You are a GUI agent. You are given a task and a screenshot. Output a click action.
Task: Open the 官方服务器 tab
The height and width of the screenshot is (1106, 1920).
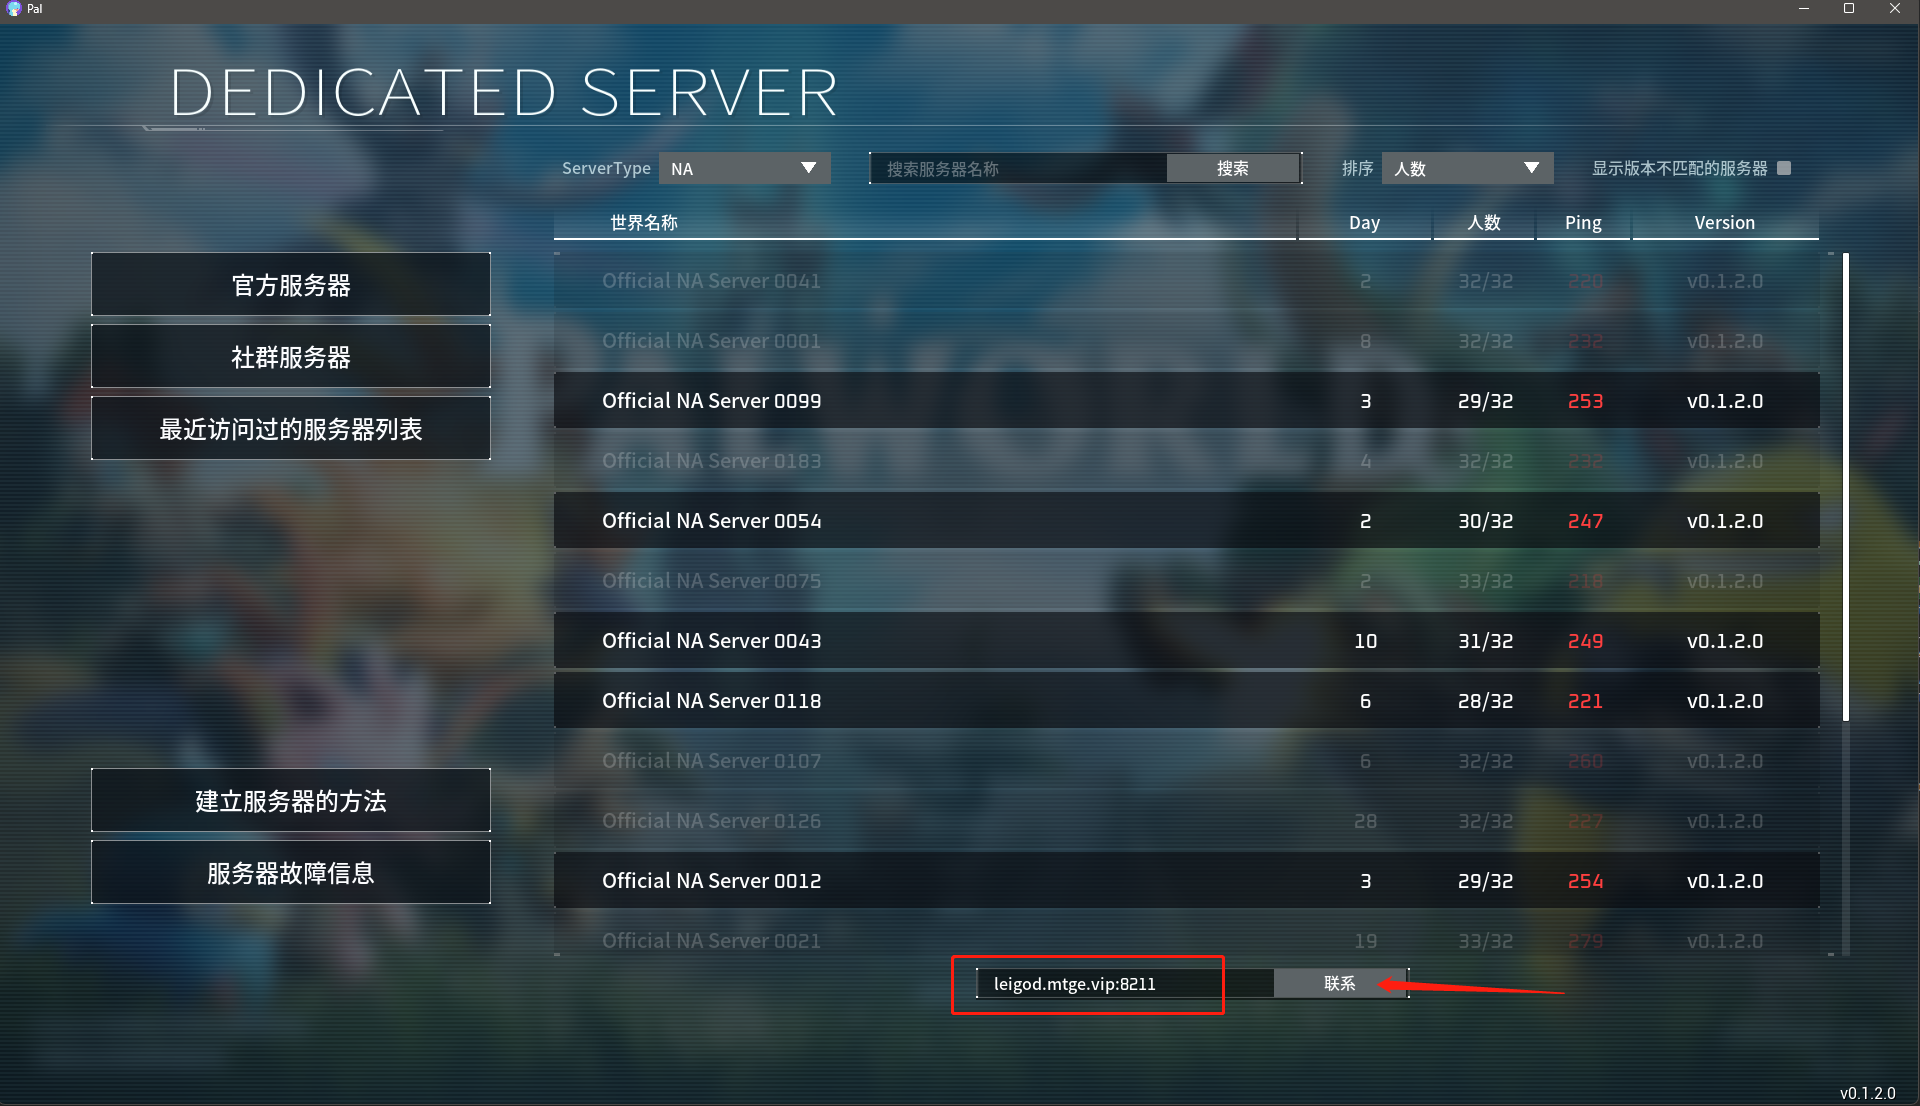291,285
